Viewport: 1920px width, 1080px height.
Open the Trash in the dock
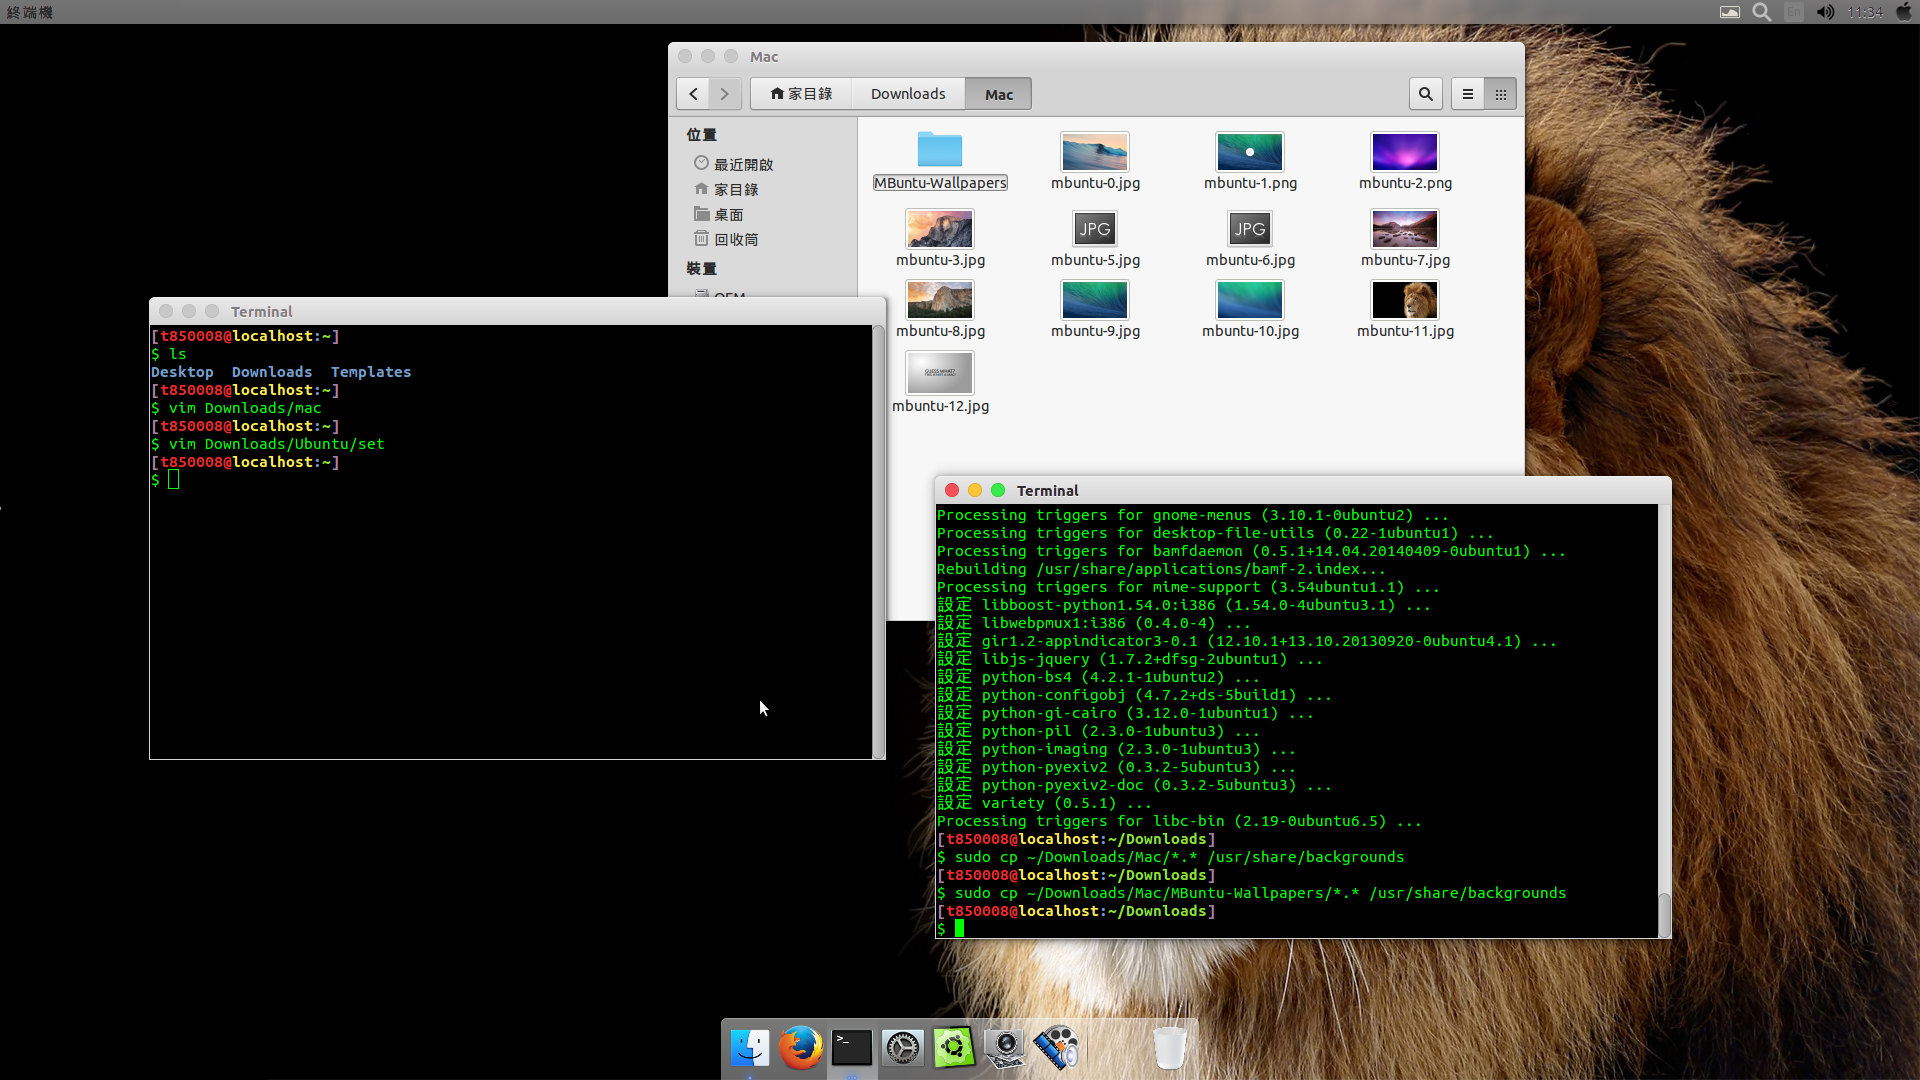pos(1169,1048)
